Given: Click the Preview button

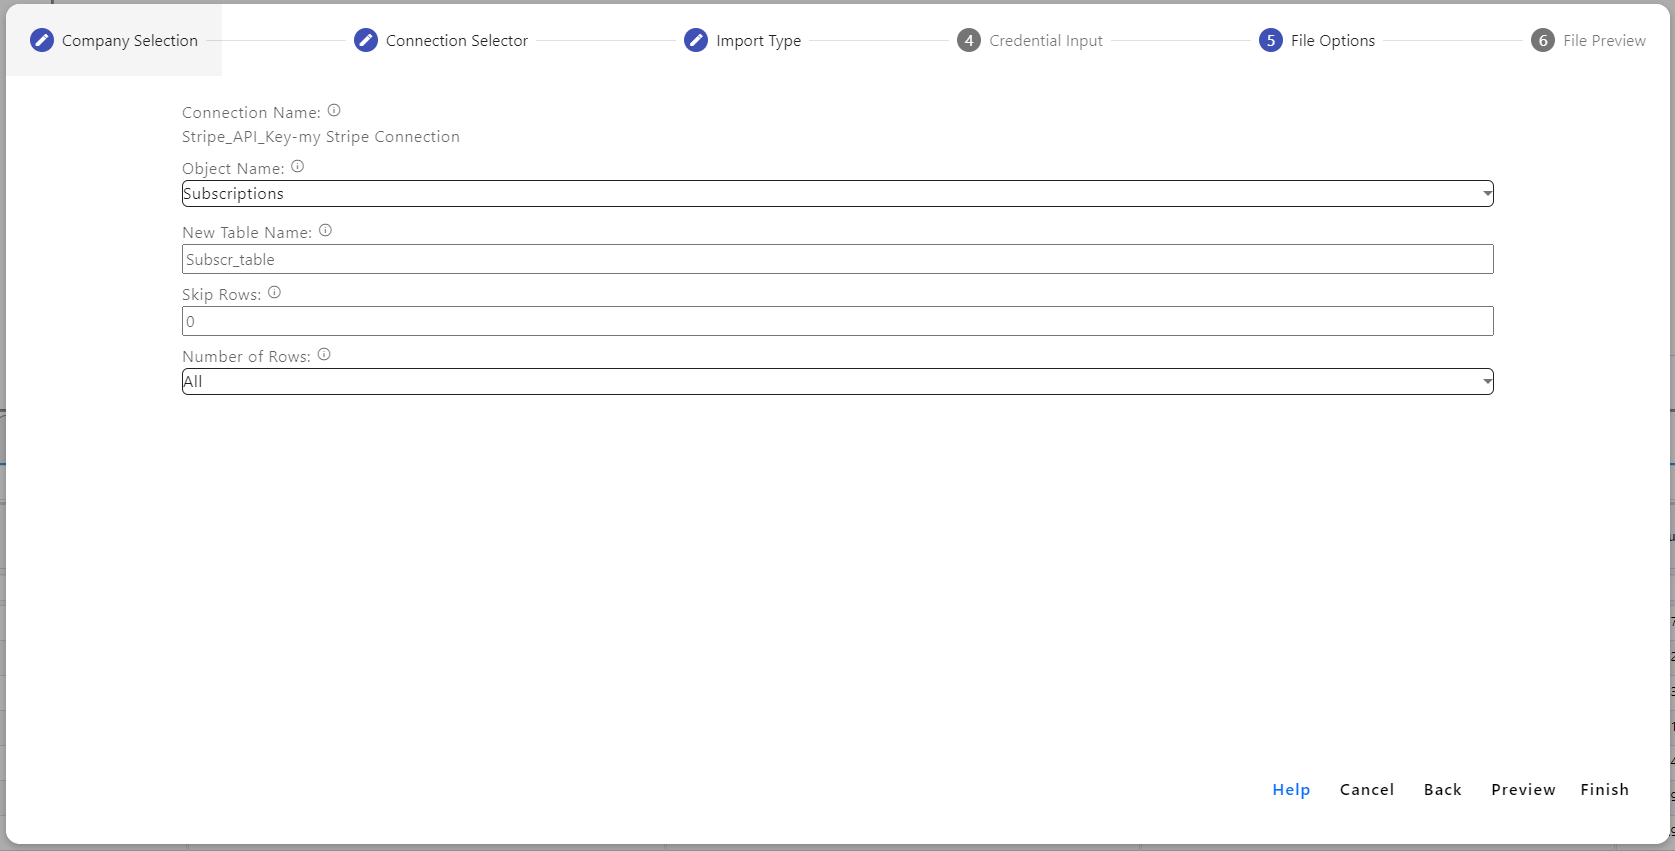Looking at the screenshot, I should click(x=1523, y=790).
